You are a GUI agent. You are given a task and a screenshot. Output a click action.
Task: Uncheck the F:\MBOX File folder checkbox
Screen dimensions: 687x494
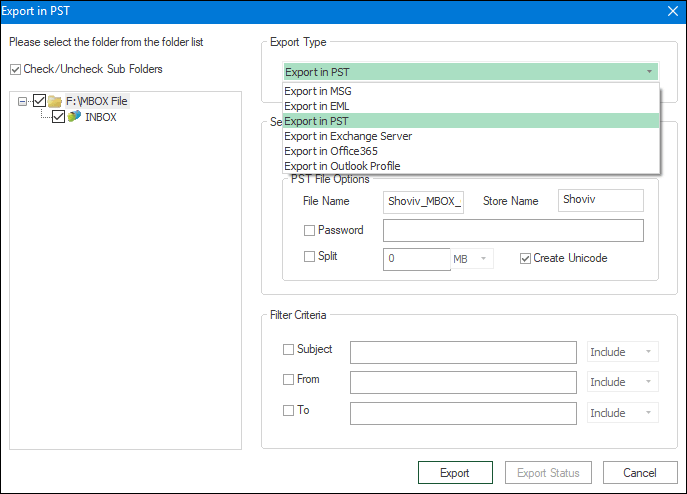tap(39, 101)
